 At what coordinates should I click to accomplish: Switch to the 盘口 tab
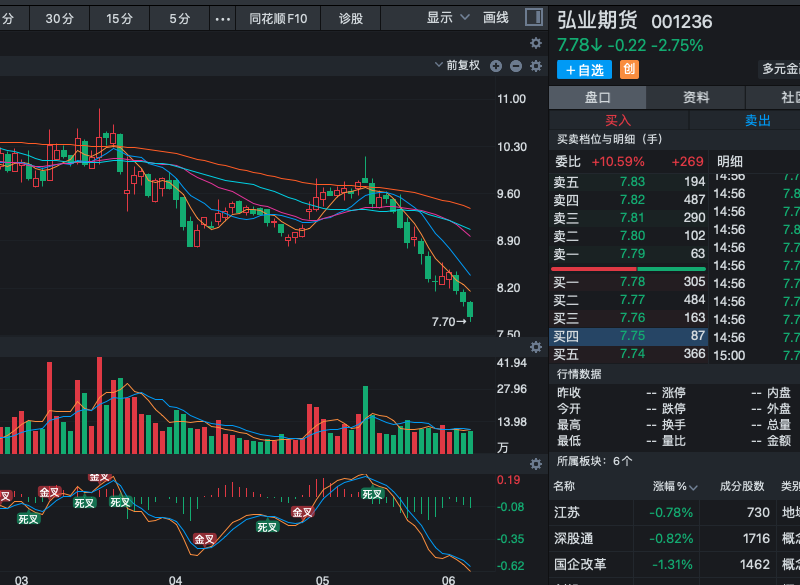[x=597, y=97]
